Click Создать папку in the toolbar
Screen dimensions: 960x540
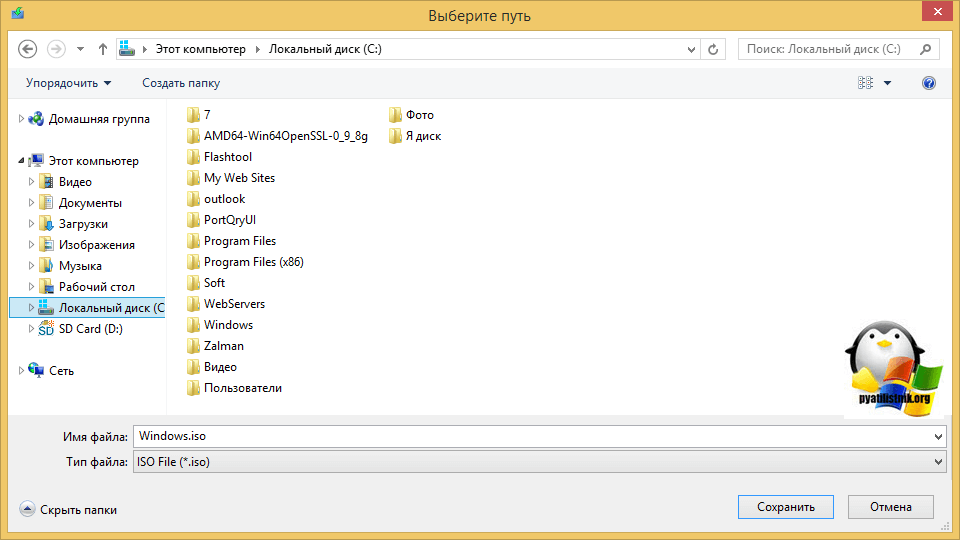click(181, 83)
